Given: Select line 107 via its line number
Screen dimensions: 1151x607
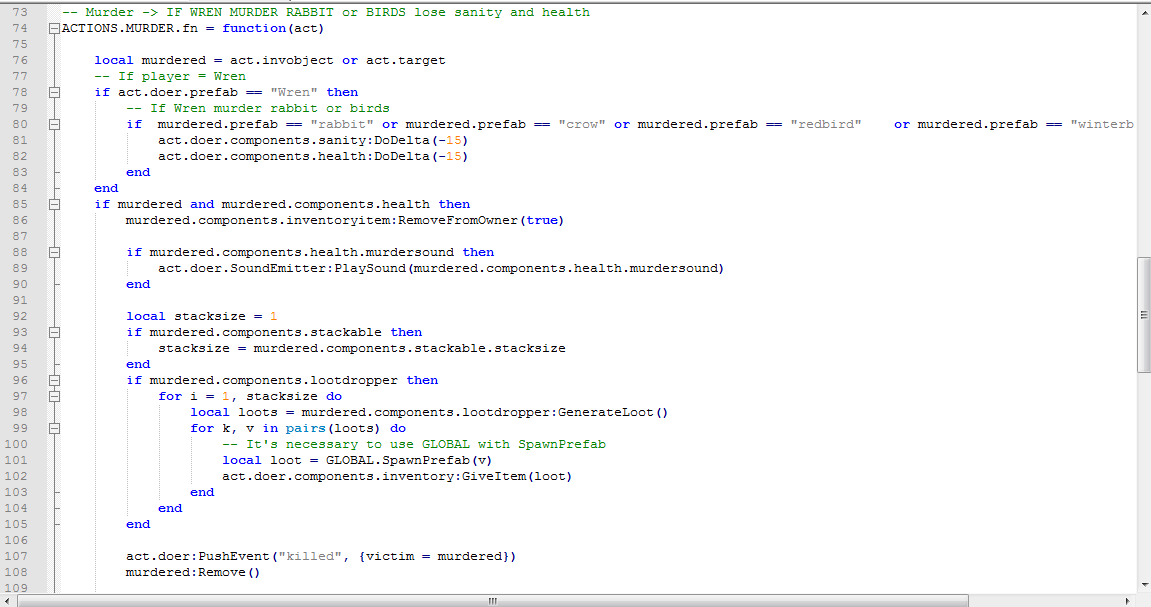Looking at the screenshot, I should pos(20,556).
